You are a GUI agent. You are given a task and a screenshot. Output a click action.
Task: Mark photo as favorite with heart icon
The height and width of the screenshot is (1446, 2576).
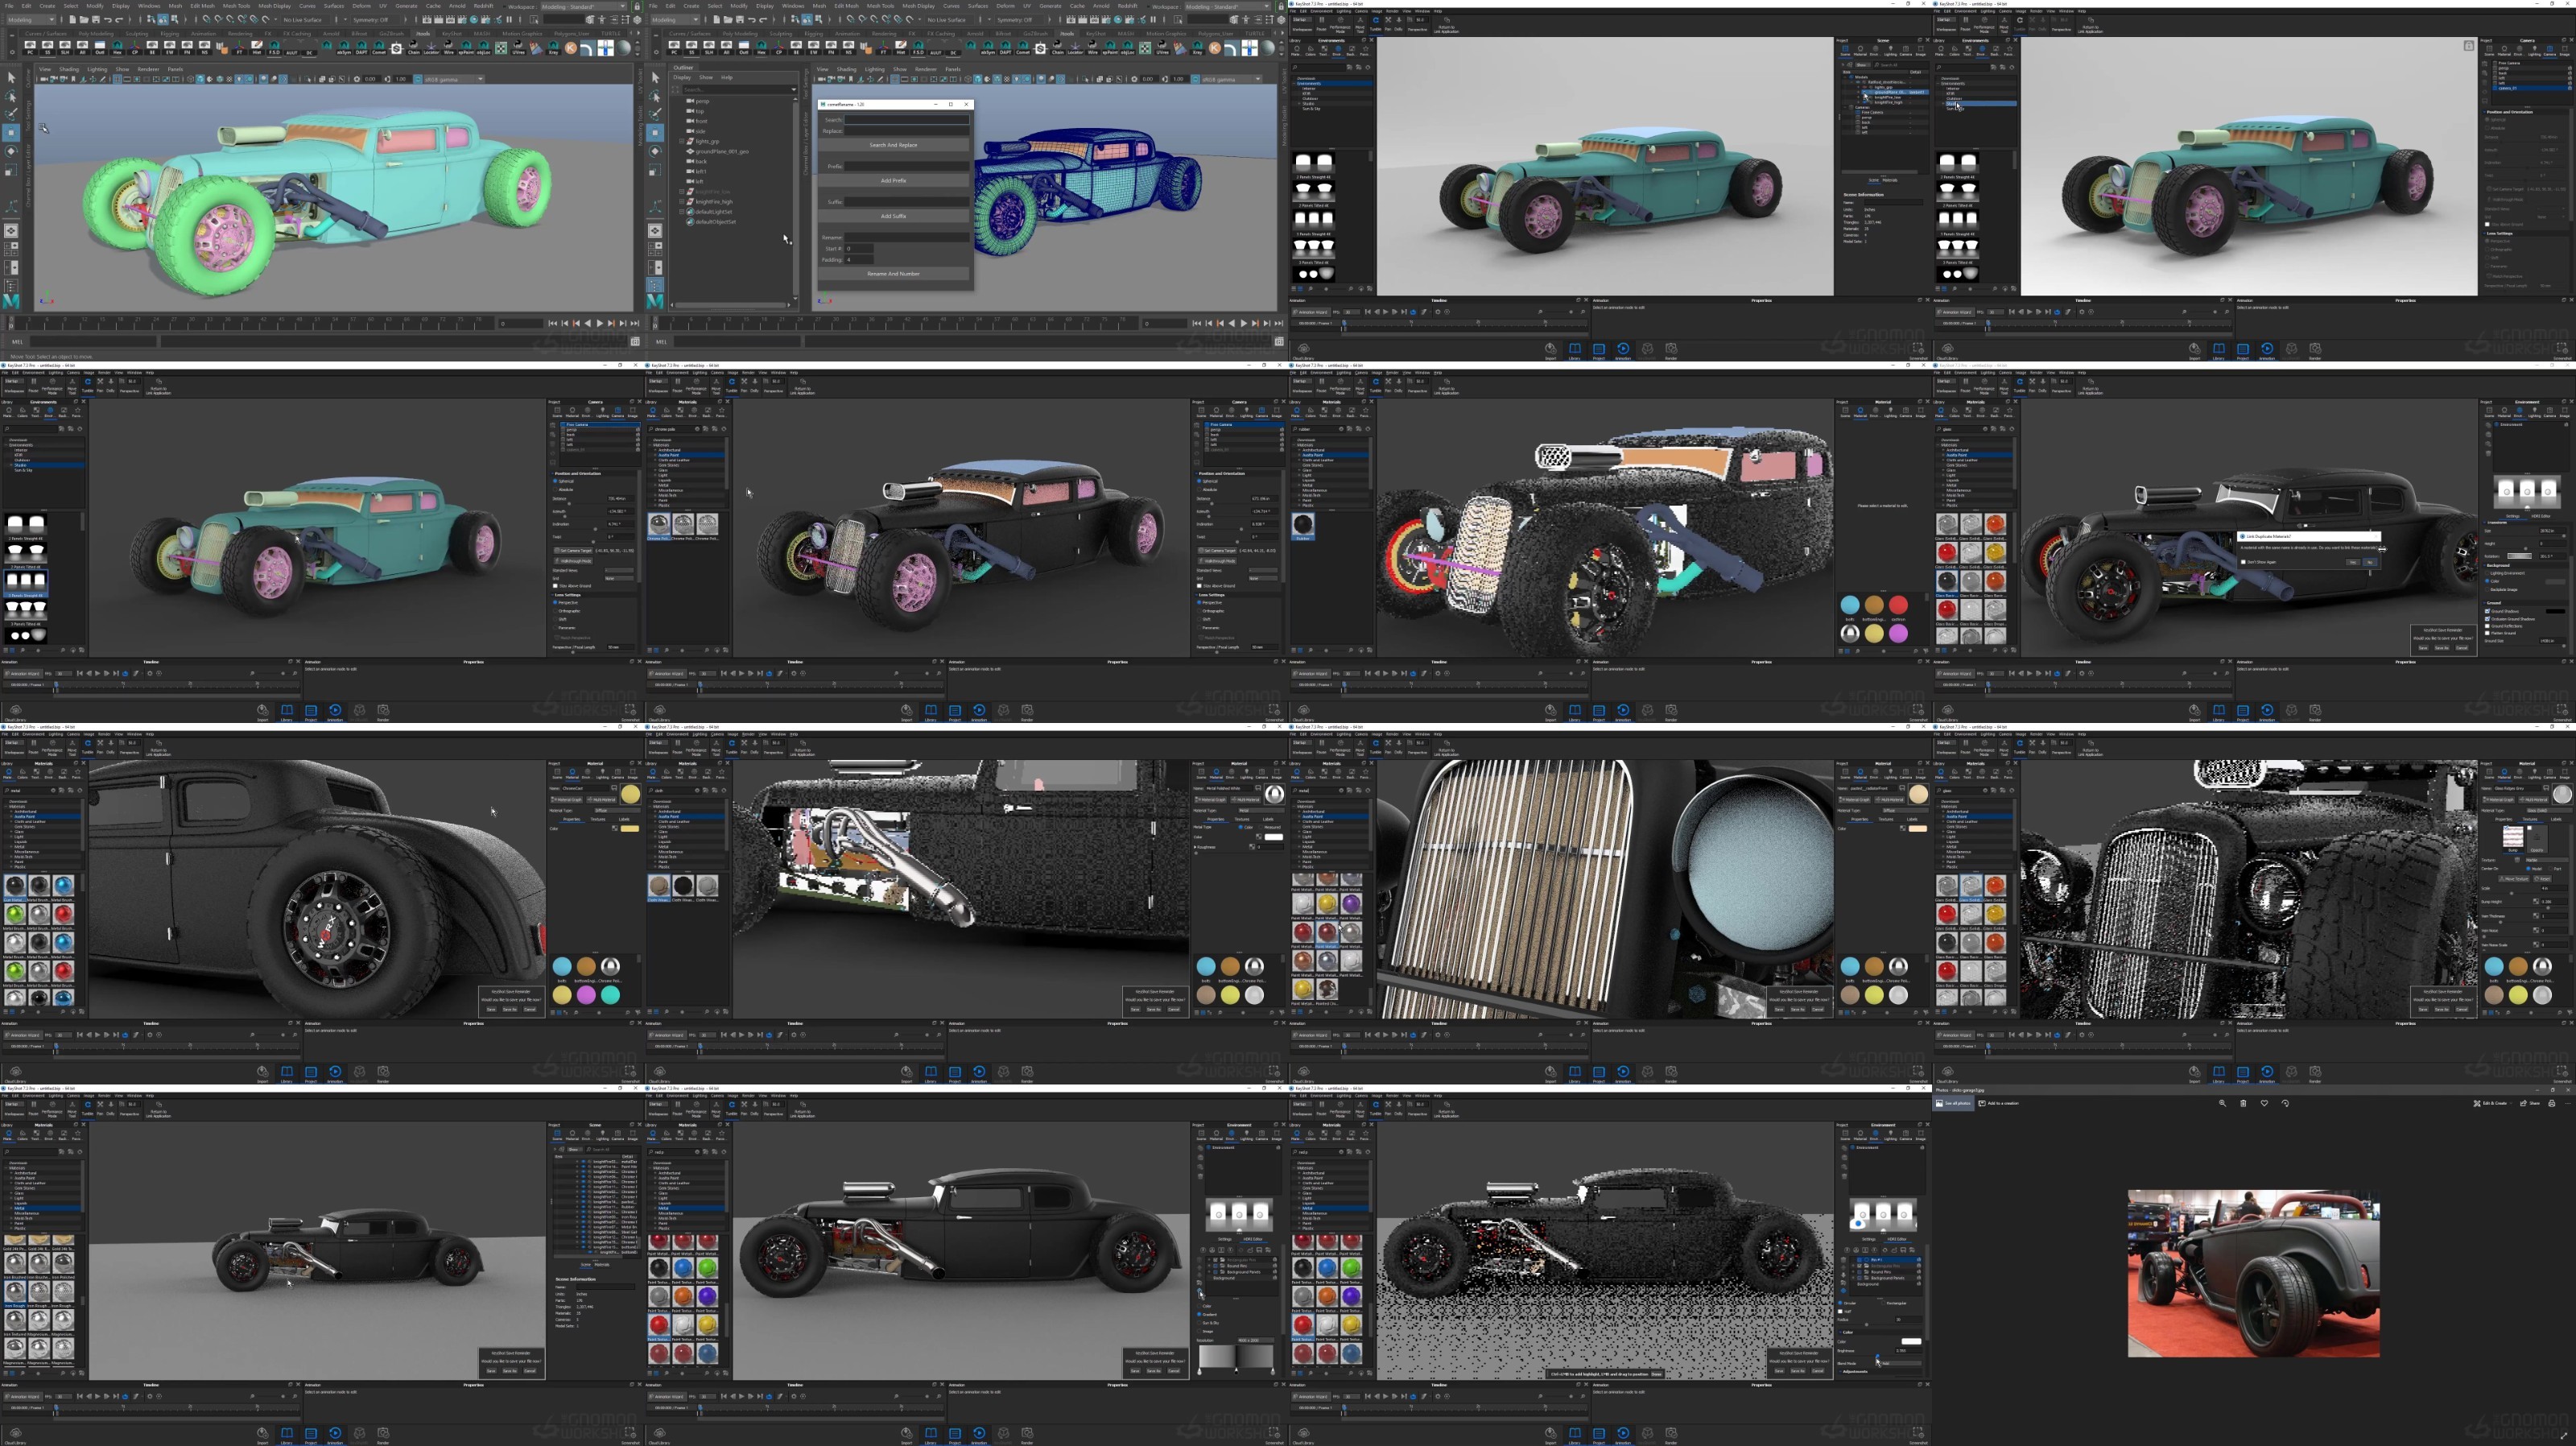click(2264, 1103)
